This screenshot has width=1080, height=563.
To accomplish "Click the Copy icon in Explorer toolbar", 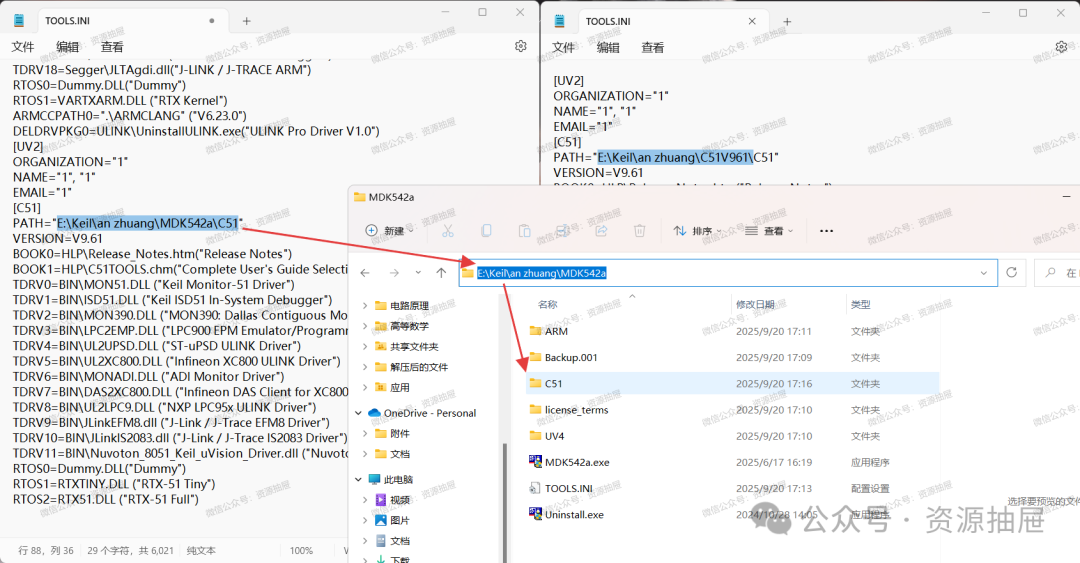I will 486,231.
